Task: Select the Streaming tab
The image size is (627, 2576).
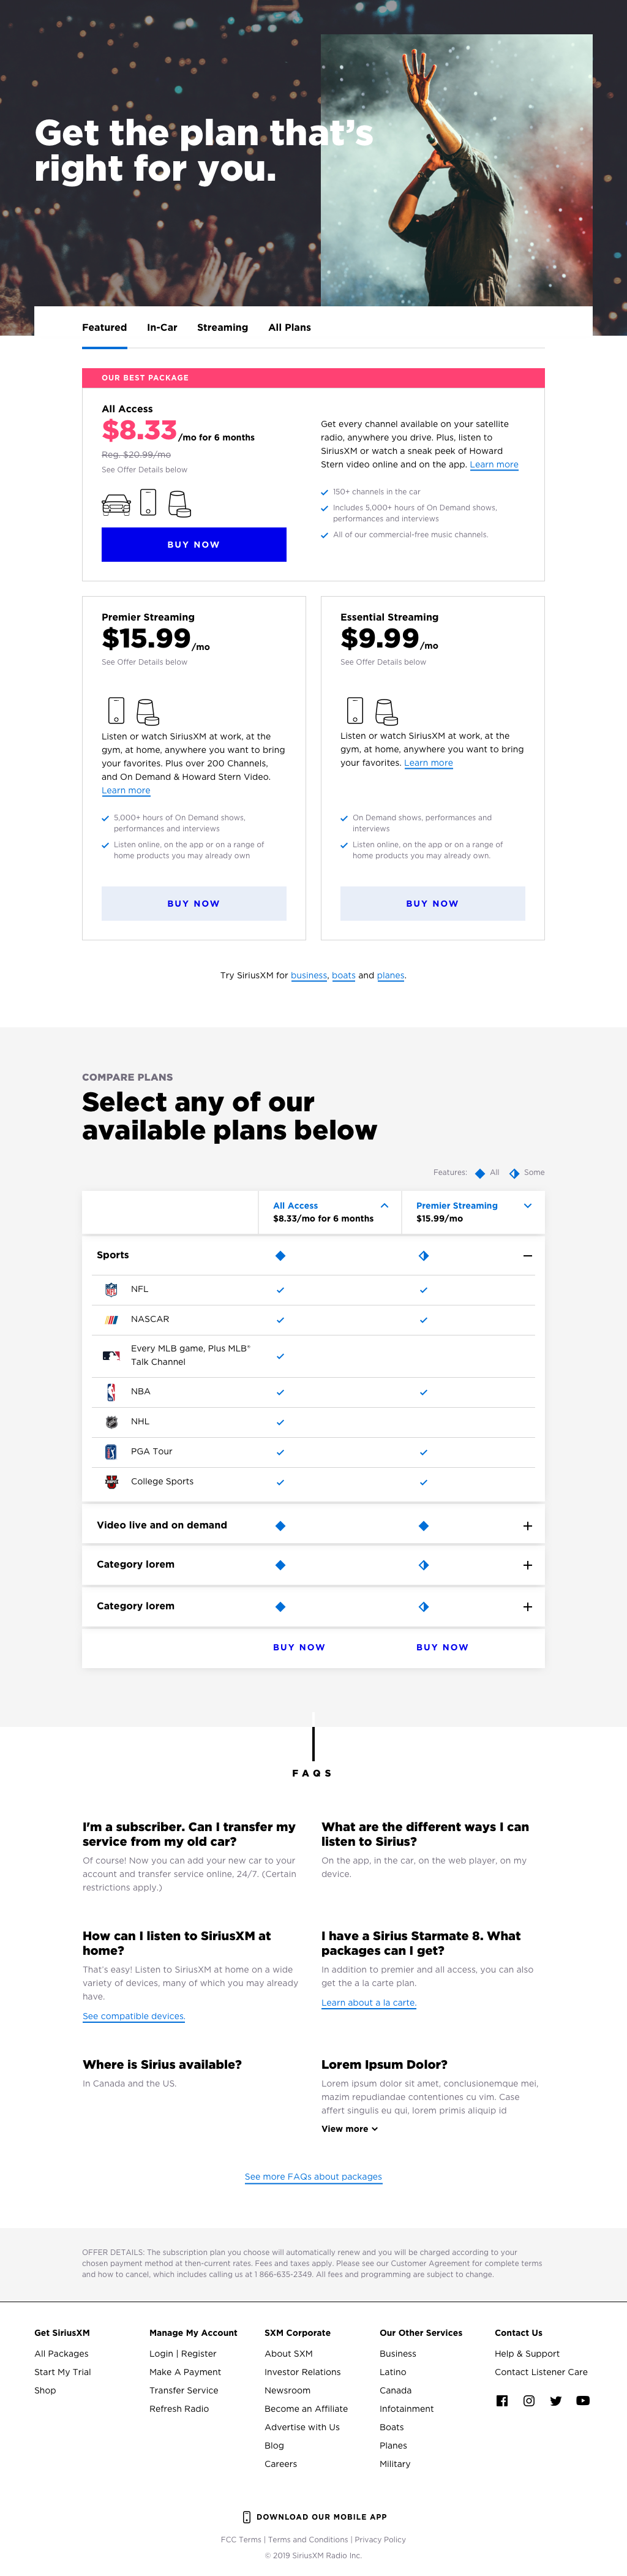Action: click(x=222, y=328)
